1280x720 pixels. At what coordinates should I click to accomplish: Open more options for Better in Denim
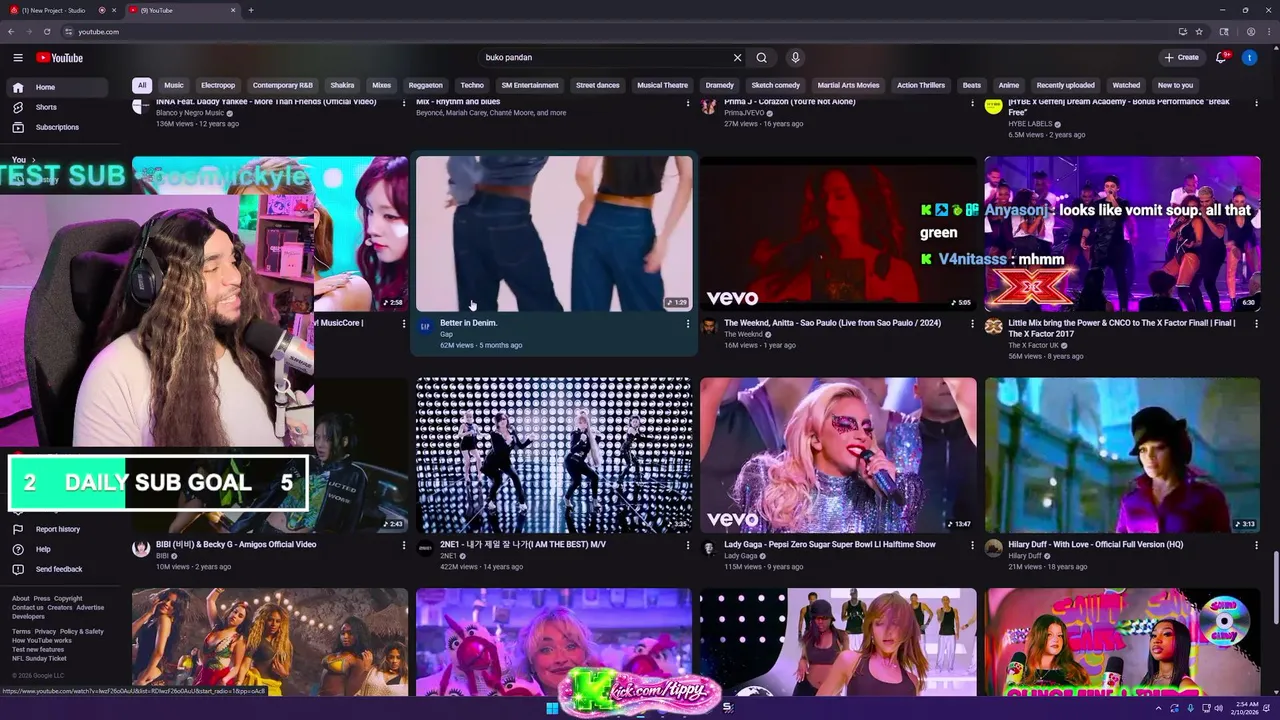(687, 324)
